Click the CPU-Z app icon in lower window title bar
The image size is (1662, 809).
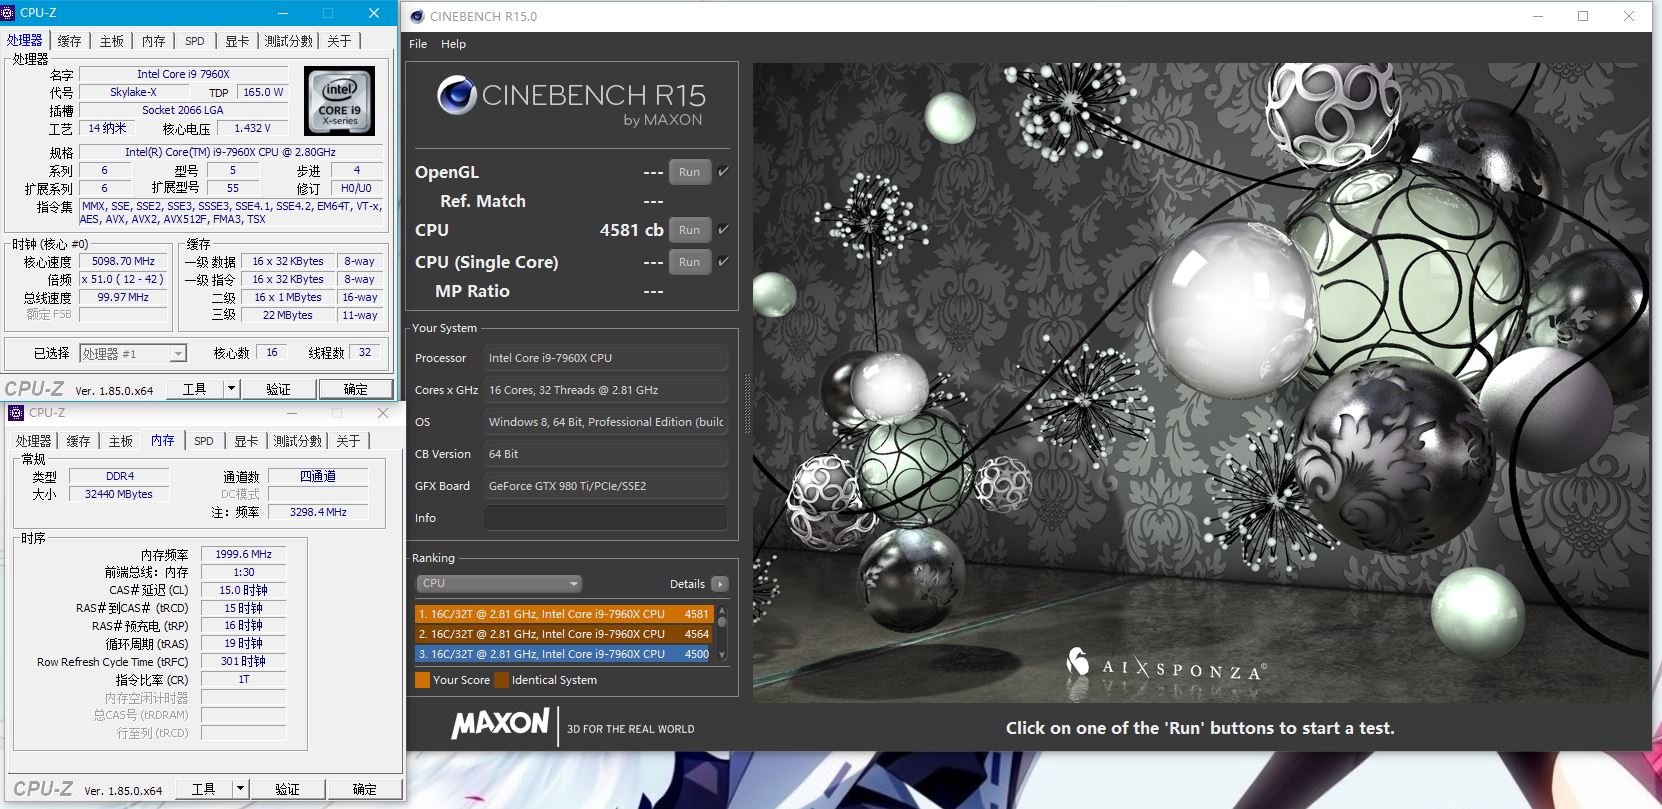click(15, 412)
